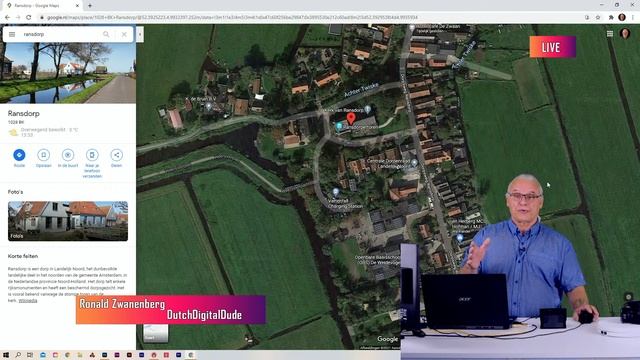
Task: Click the Korte feiten heading
Action: tap(23, 256)
